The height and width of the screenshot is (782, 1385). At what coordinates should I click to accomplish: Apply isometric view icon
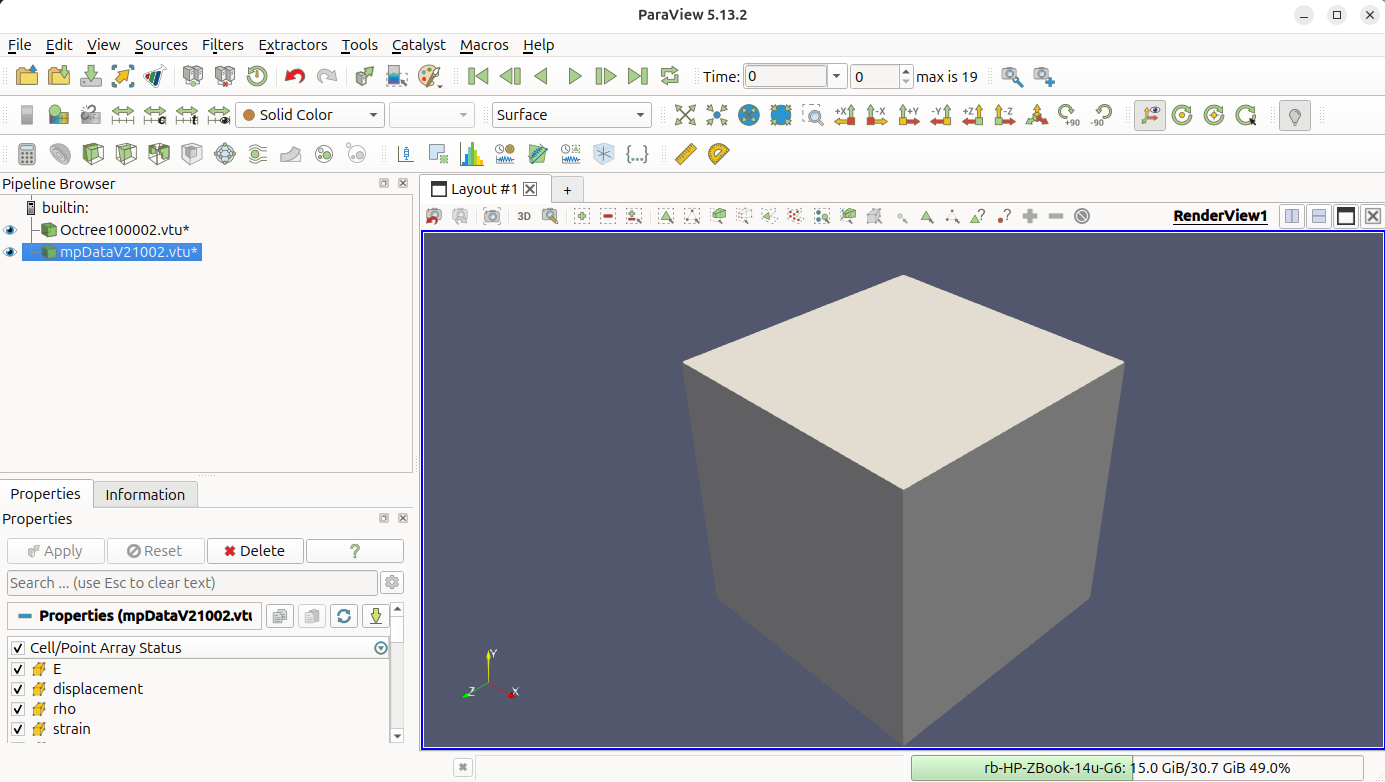[1037, 115]
